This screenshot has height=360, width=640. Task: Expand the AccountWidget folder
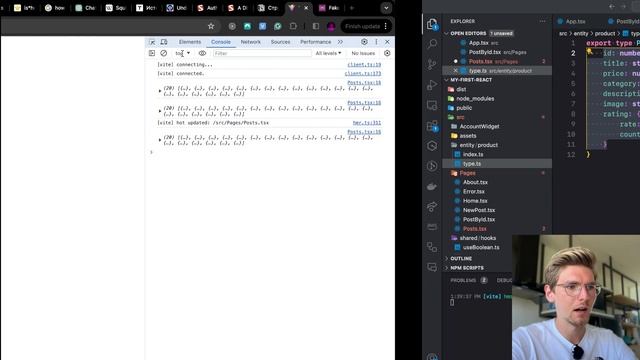[x=479, y=127]
